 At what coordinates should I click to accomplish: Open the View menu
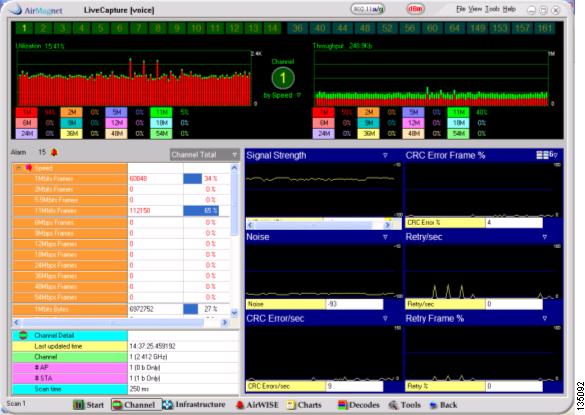click(x=475, y=9)
